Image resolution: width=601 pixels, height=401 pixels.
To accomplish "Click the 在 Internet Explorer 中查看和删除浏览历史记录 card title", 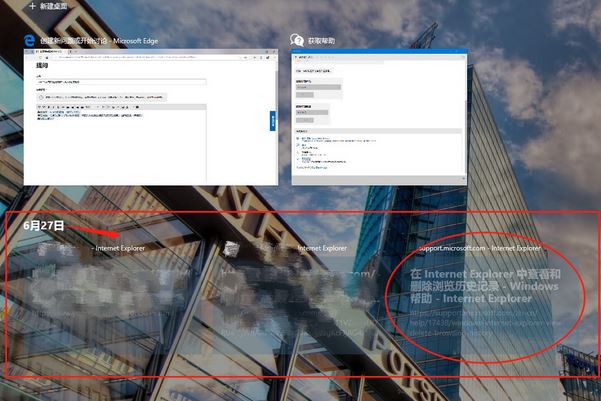I will coord(486,286).
